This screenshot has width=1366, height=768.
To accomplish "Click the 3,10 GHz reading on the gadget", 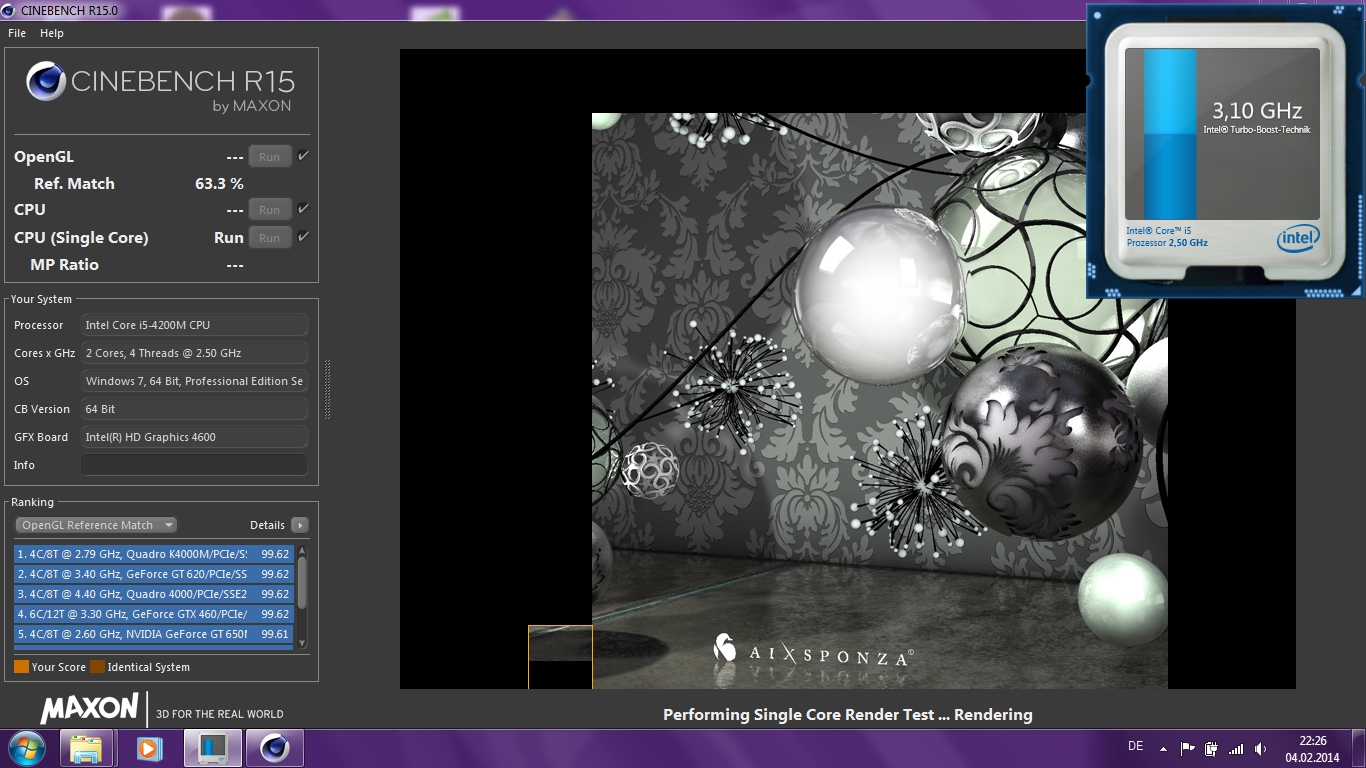I will click(1257, 110).
